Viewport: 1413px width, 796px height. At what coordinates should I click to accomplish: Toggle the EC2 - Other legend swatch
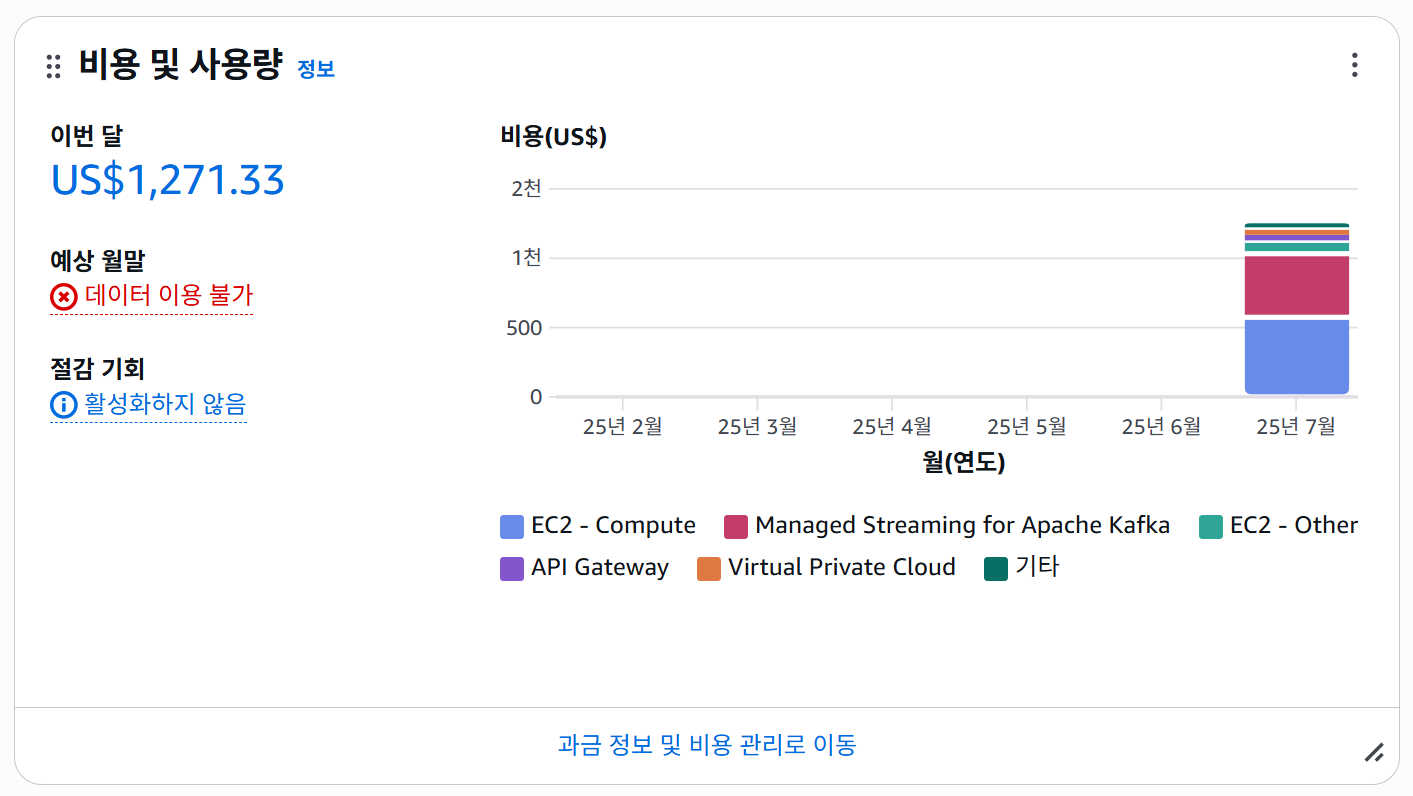[x=1211, y=527]
